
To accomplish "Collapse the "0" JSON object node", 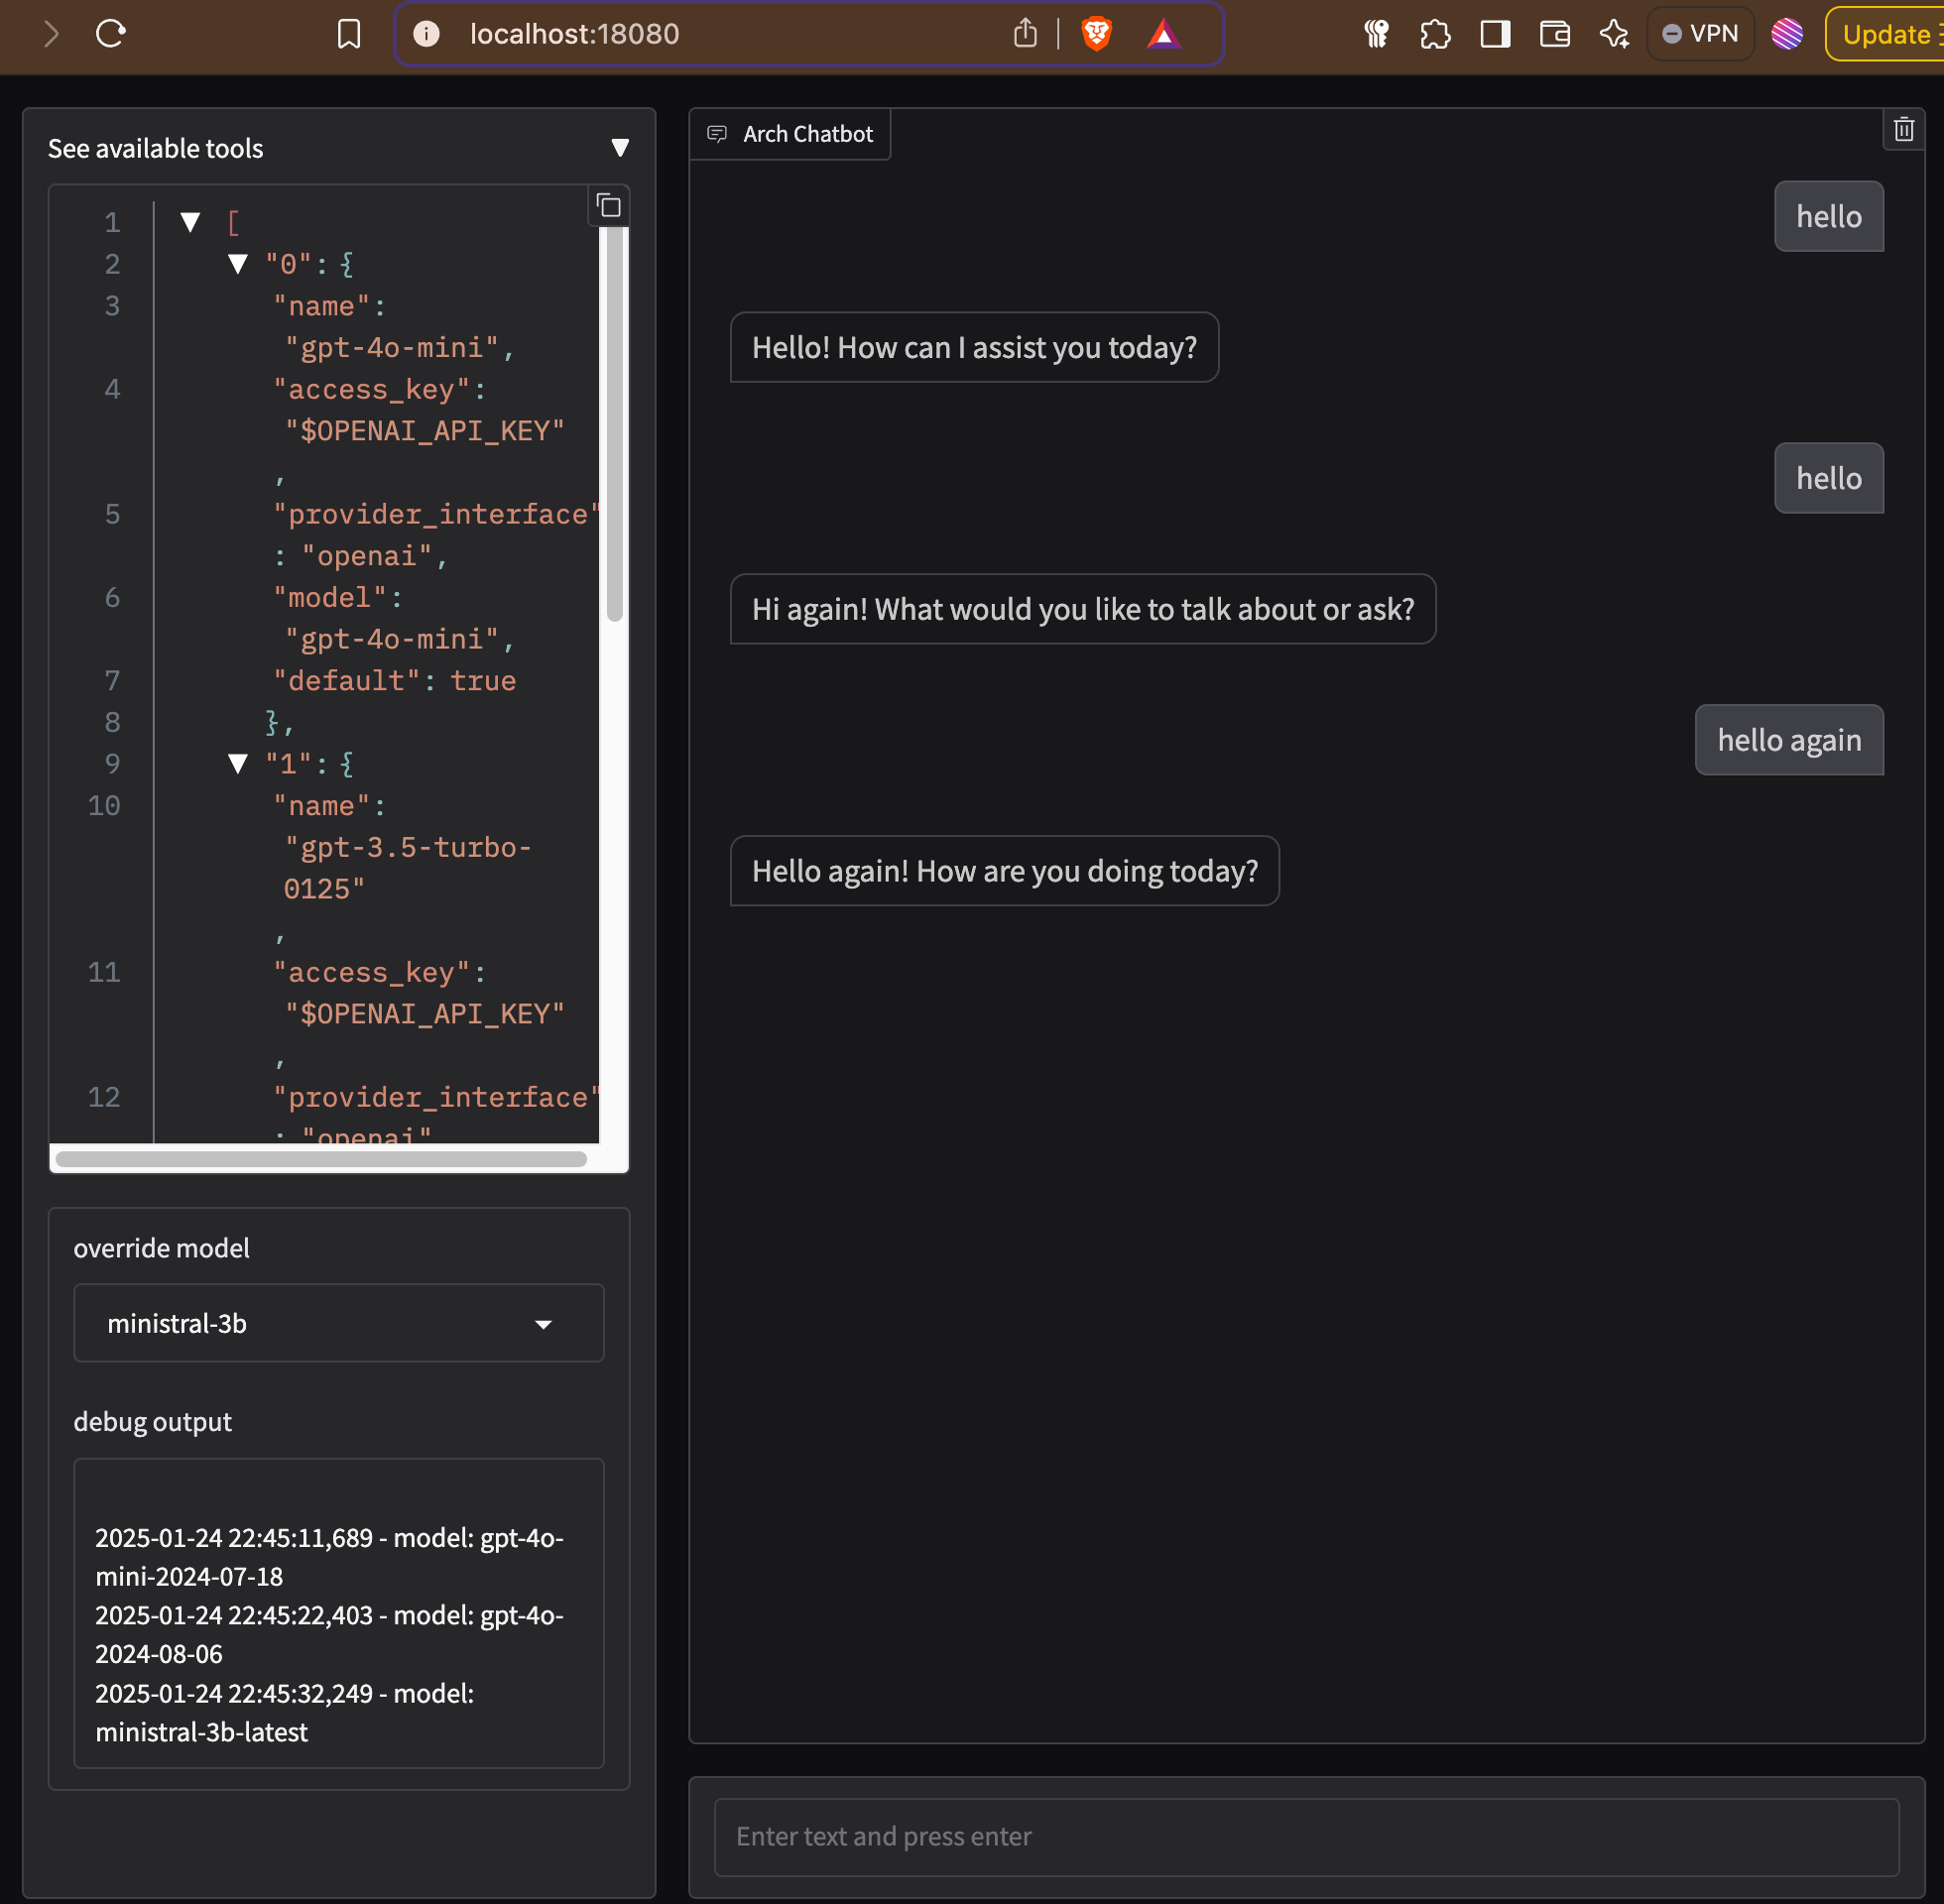I will pos(237,264).
